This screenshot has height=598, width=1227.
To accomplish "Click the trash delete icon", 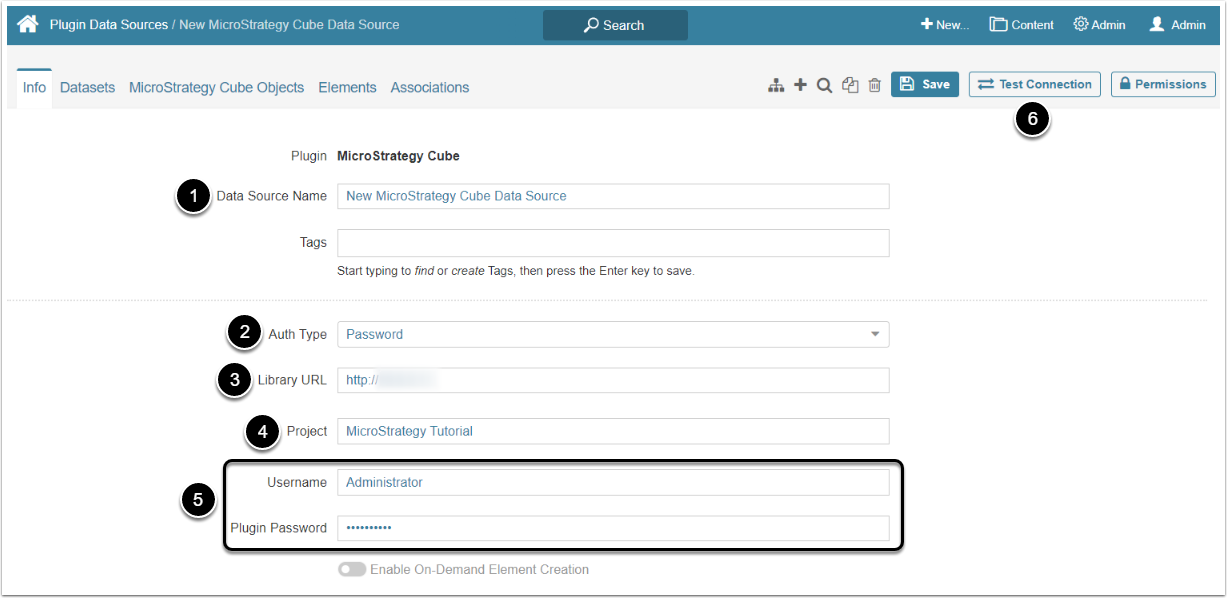I will (874, 86).
